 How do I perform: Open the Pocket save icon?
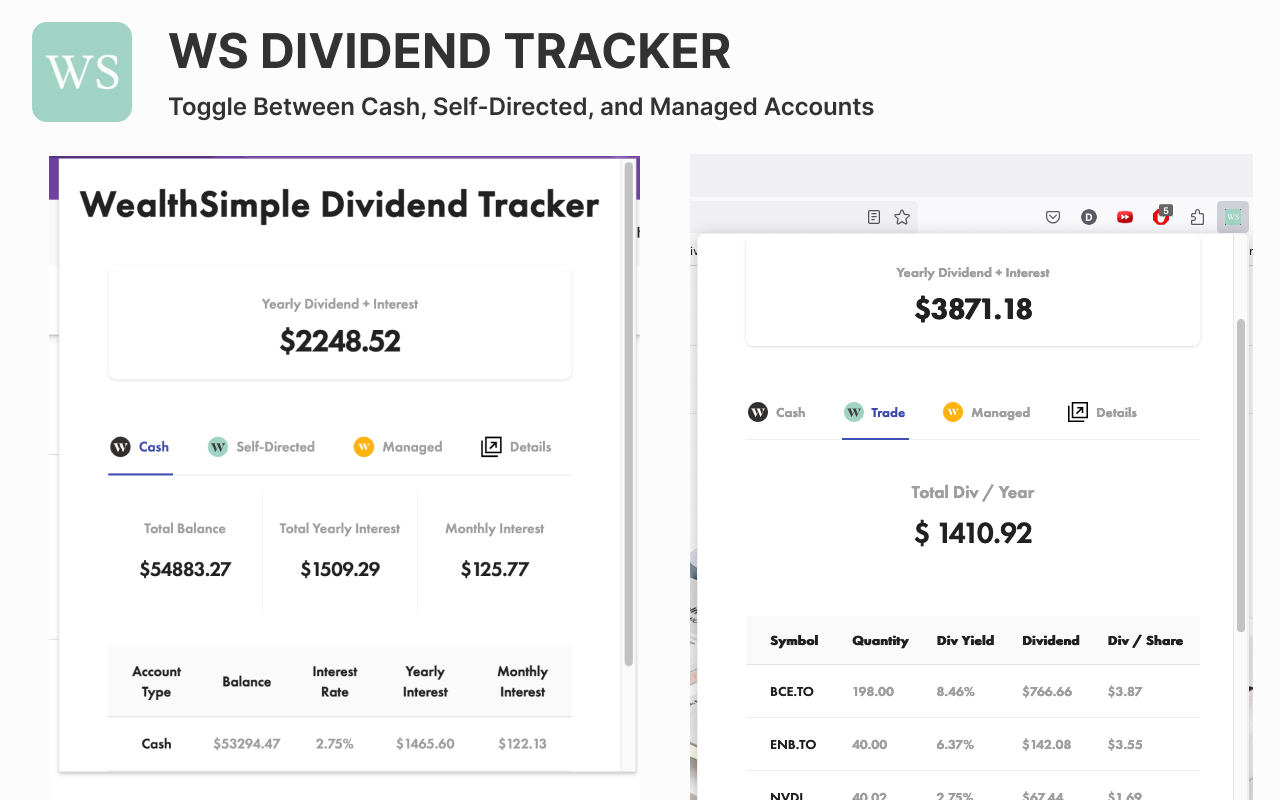click(x=1052, y=217)
